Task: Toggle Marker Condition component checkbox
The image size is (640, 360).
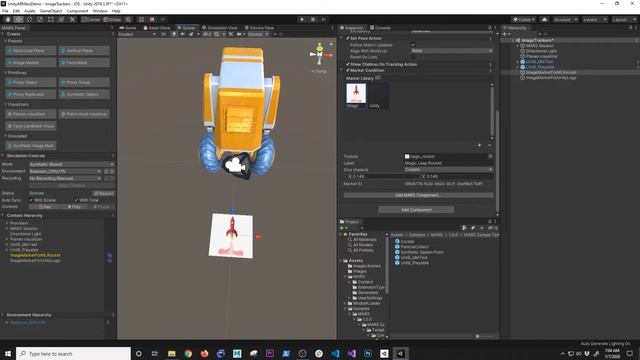Action: click(x=348, y=70)
